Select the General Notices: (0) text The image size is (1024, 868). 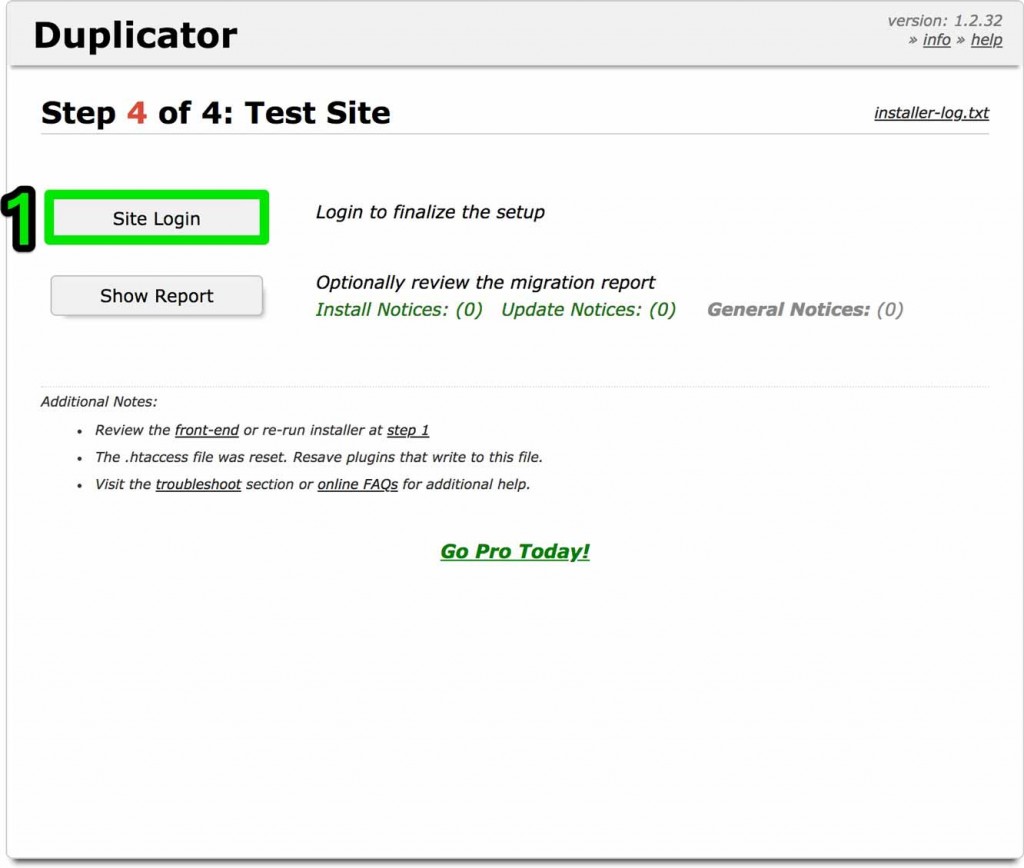click(x=805, y=310)
